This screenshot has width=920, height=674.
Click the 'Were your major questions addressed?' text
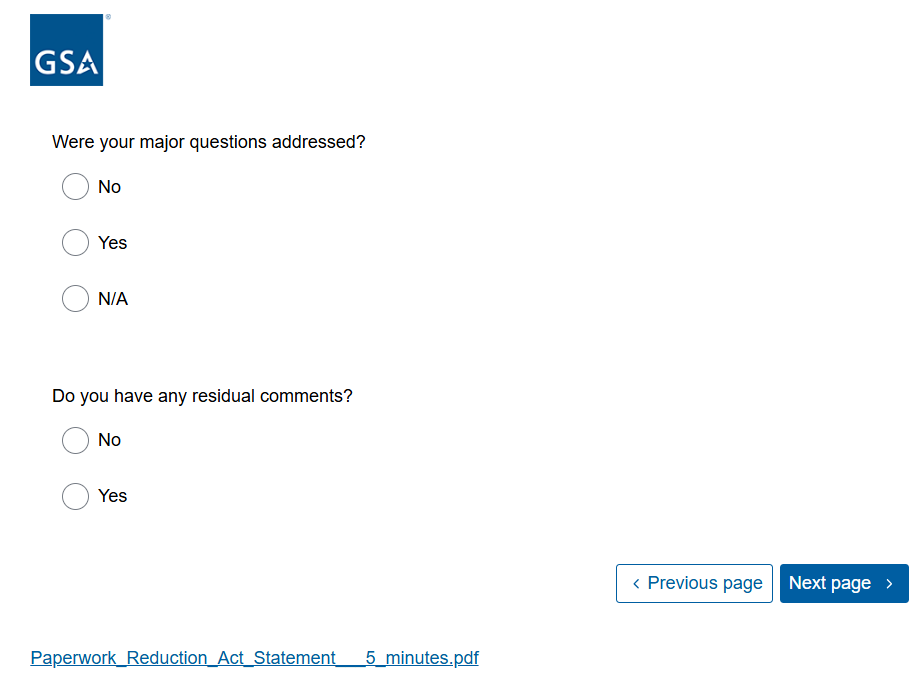[x=209, y=142]
